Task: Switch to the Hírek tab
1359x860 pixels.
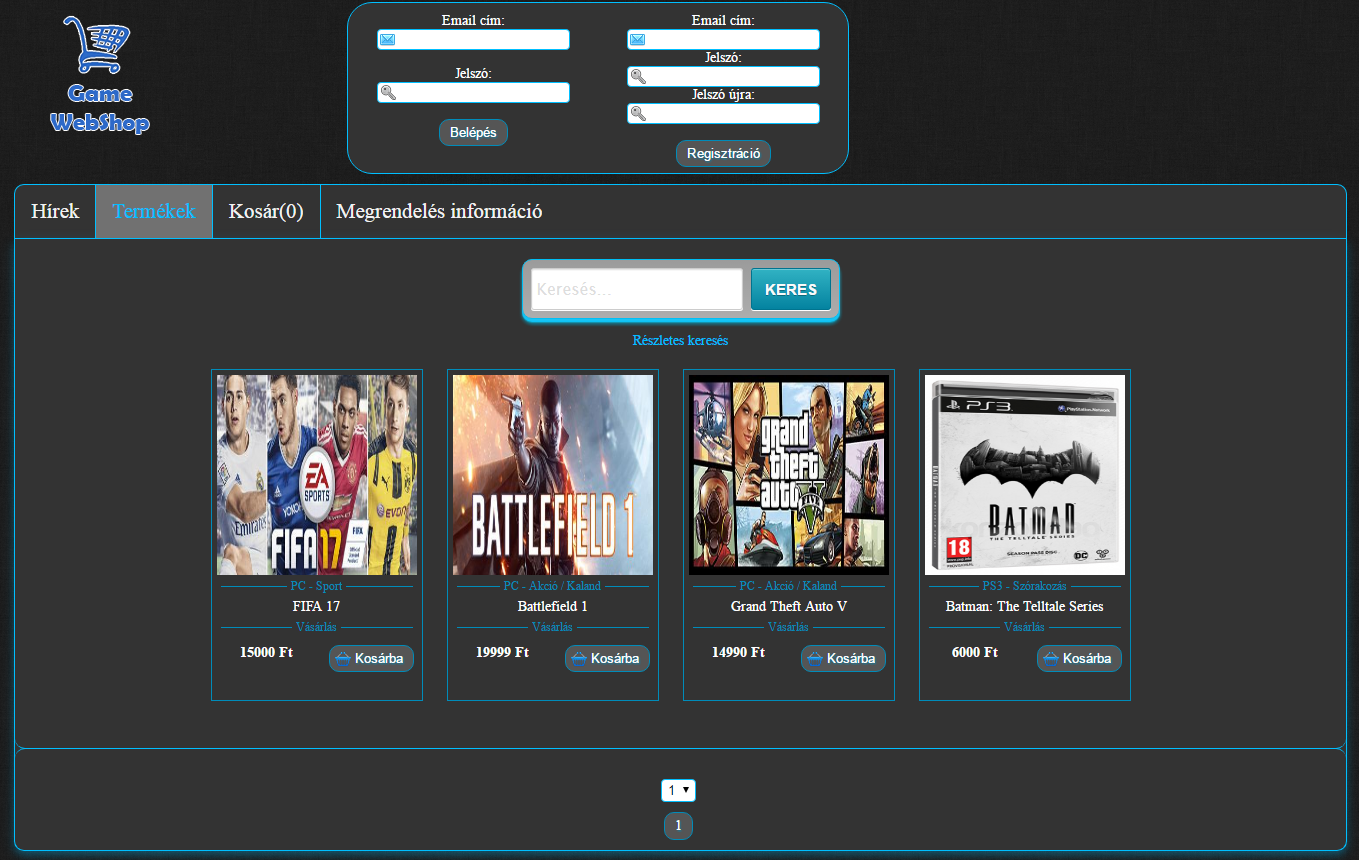Action: [54, 211]
